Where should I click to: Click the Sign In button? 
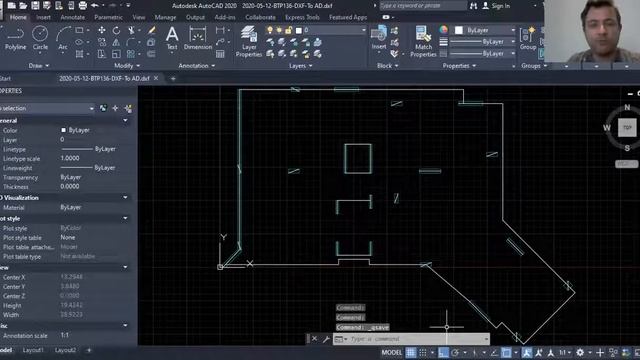(496, 6)
